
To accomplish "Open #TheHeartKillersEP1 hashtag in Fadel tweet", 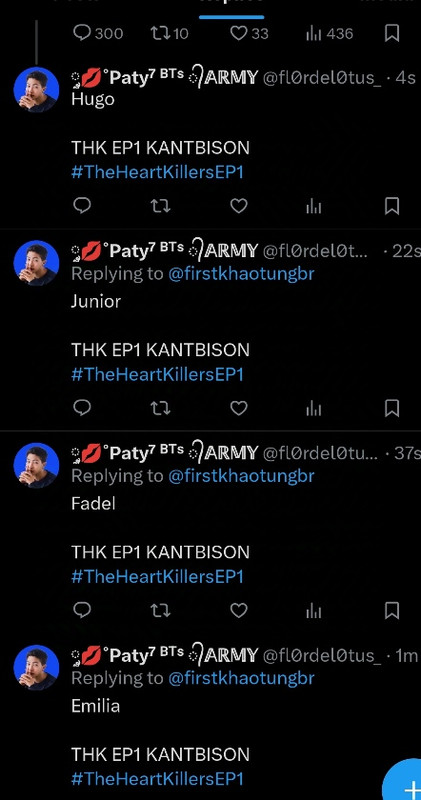I will [x=158, y=577].
